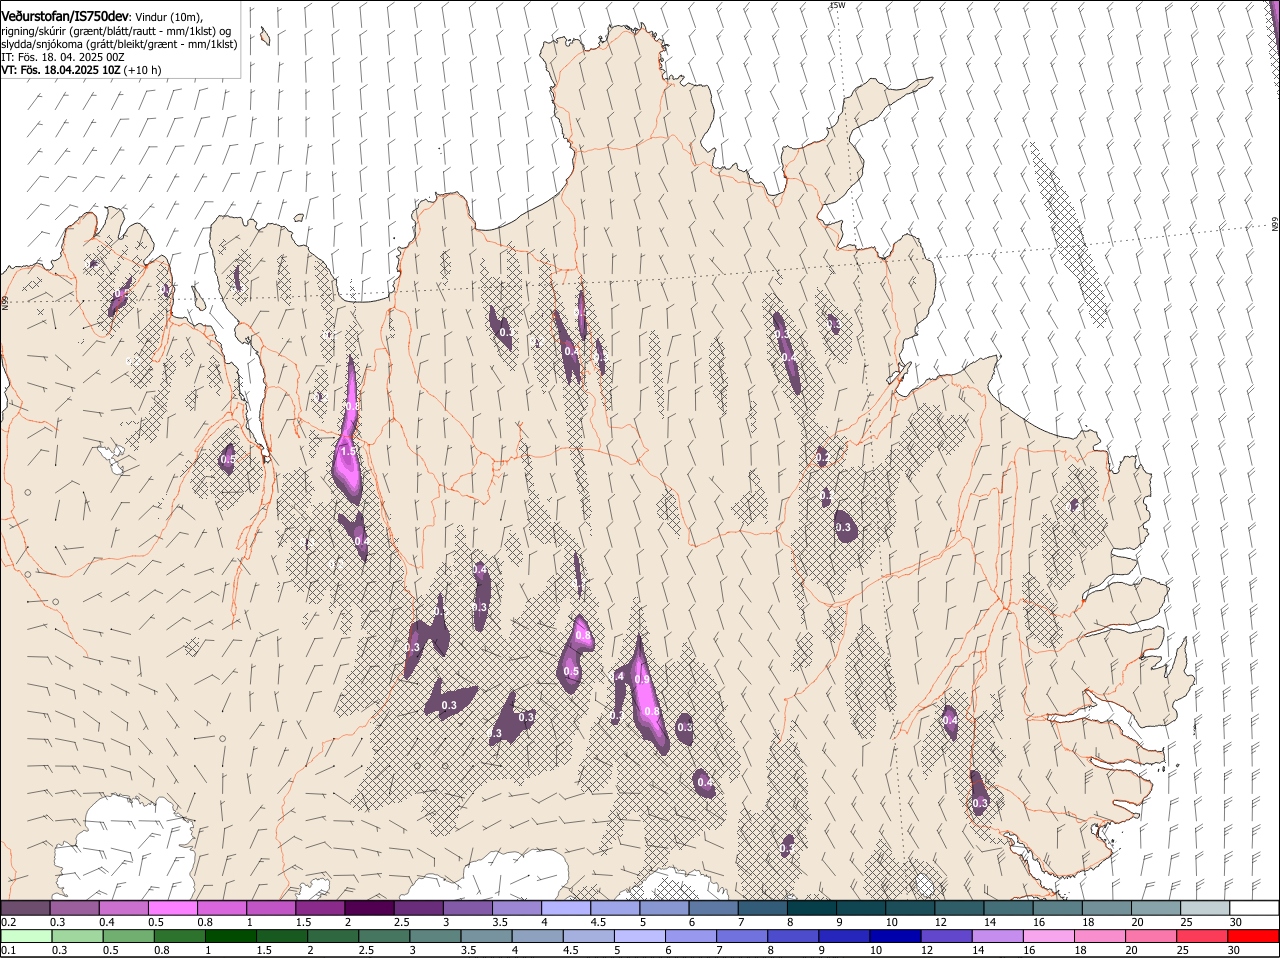Pick the pale periwinkle swatch between 5 and 6, lower legend

[639, 937]
